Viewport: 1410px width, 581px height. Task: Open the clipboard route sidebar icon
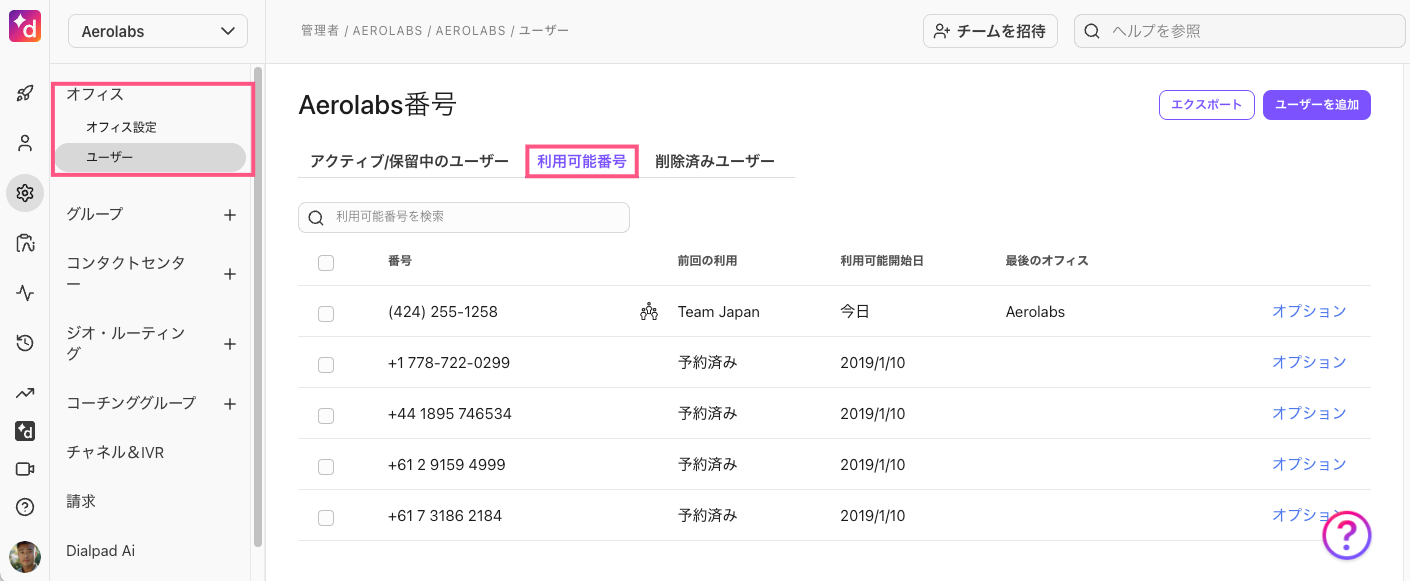pos(25,243)
